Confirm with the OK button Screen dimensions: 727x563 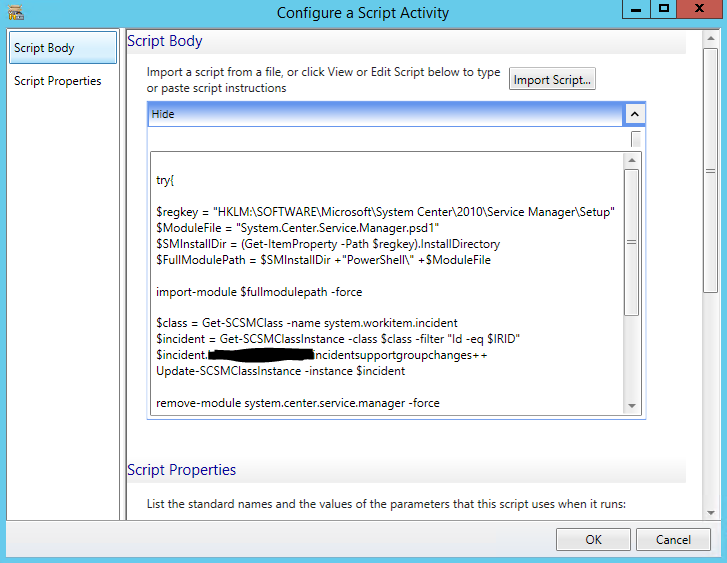point(593,539)
